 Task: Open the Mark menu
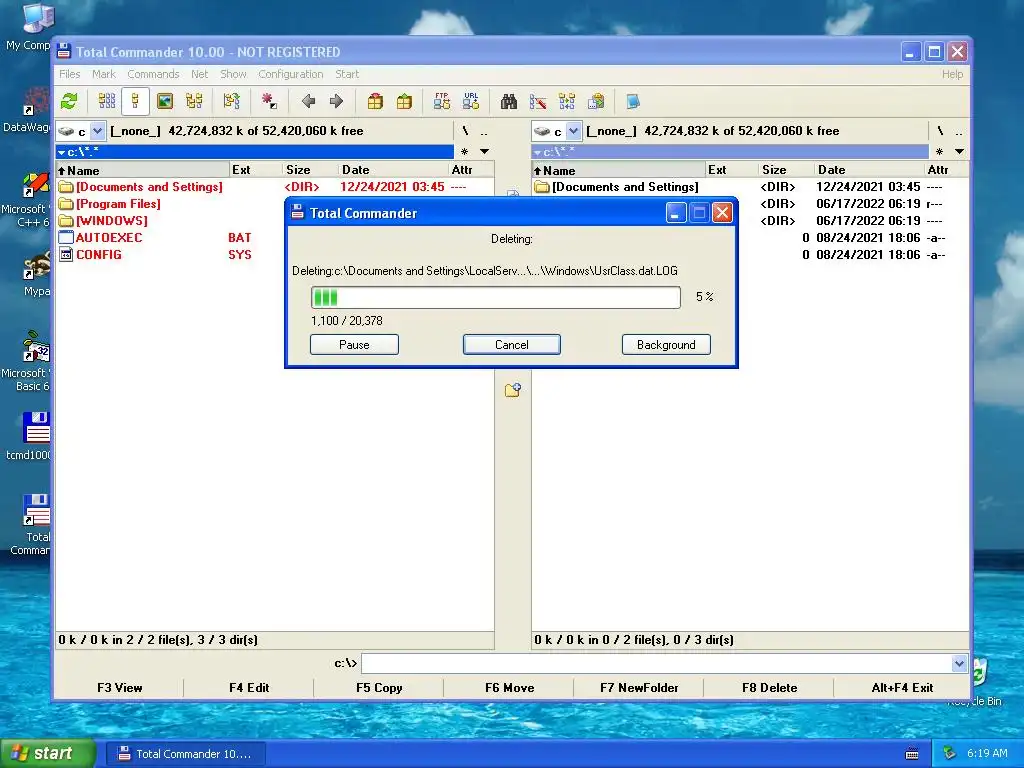coord(103,74)
